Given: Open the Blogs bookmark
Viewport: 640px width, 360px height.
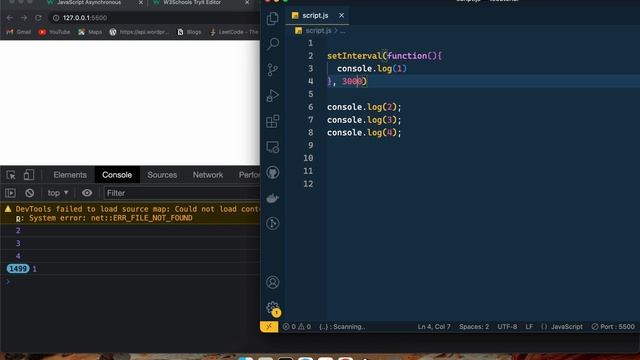Looking at the screenshot, I should (189, 32).
